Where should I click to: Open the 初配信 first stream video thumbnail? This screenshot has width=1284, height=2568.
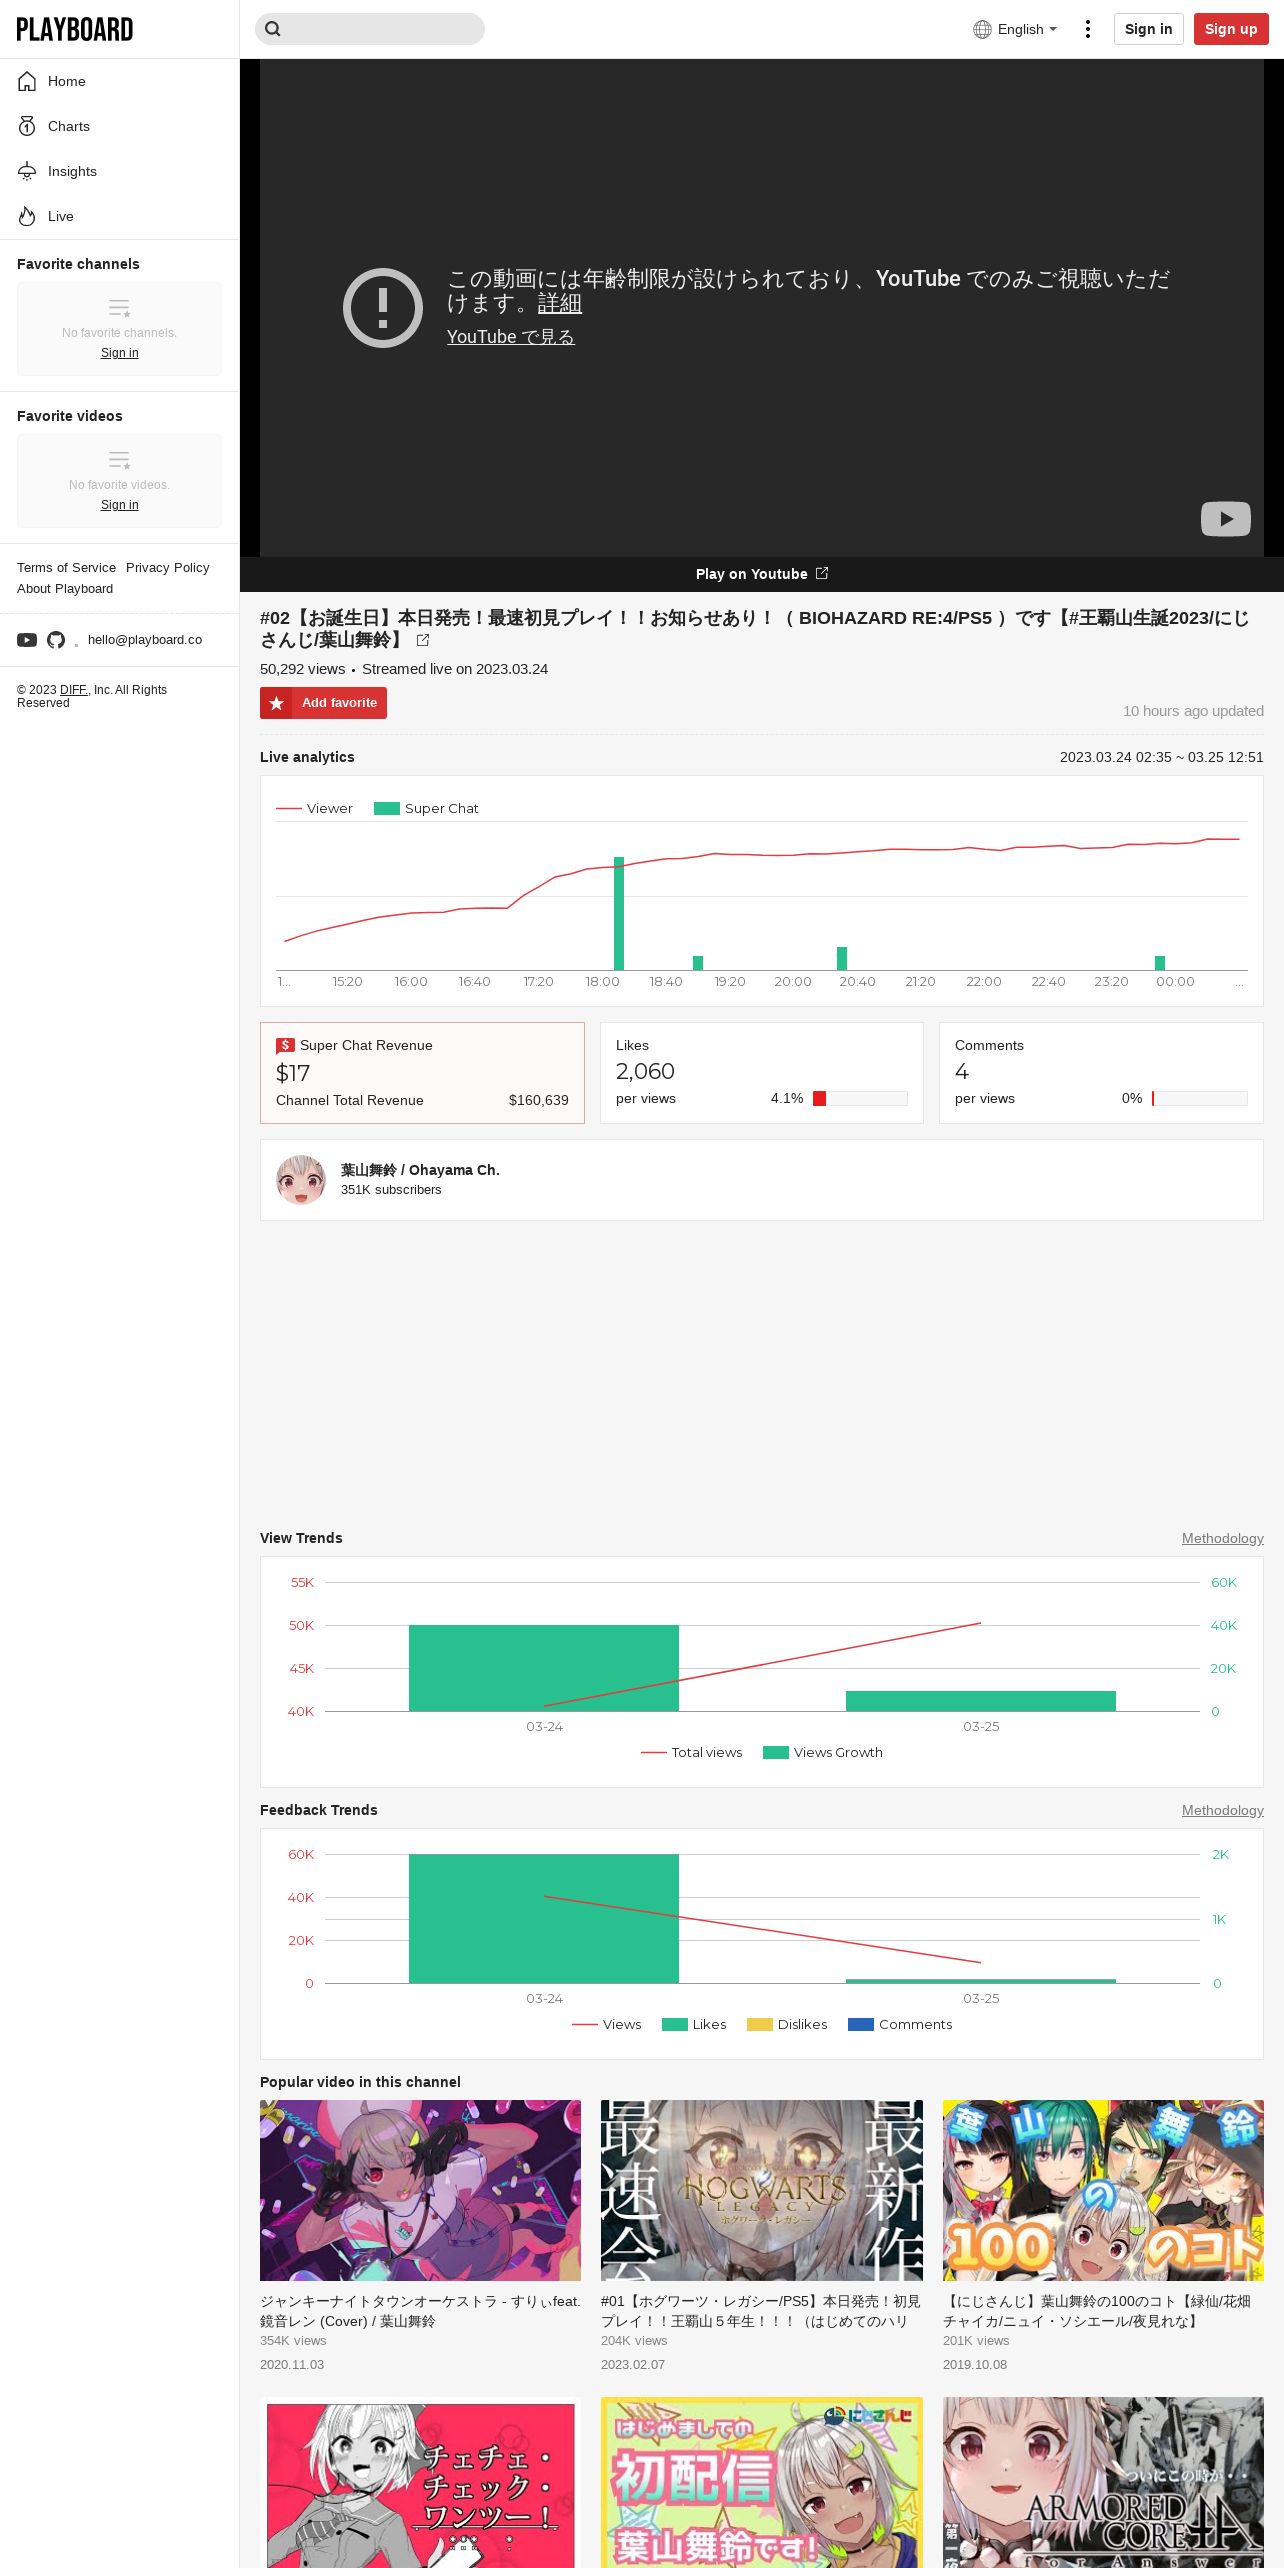pos(762,2482)
